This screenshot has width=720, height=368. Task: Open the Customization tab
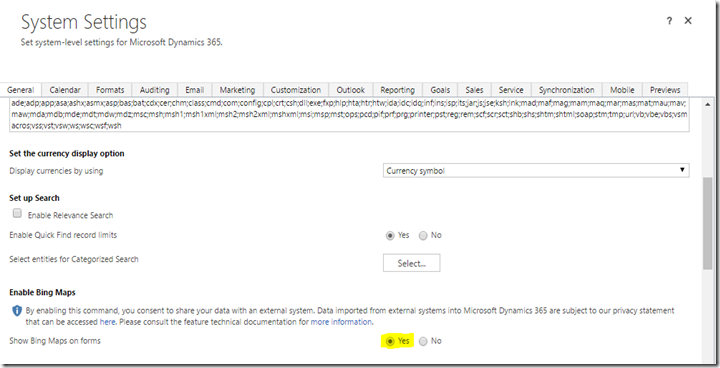click(x=296, y=90)
